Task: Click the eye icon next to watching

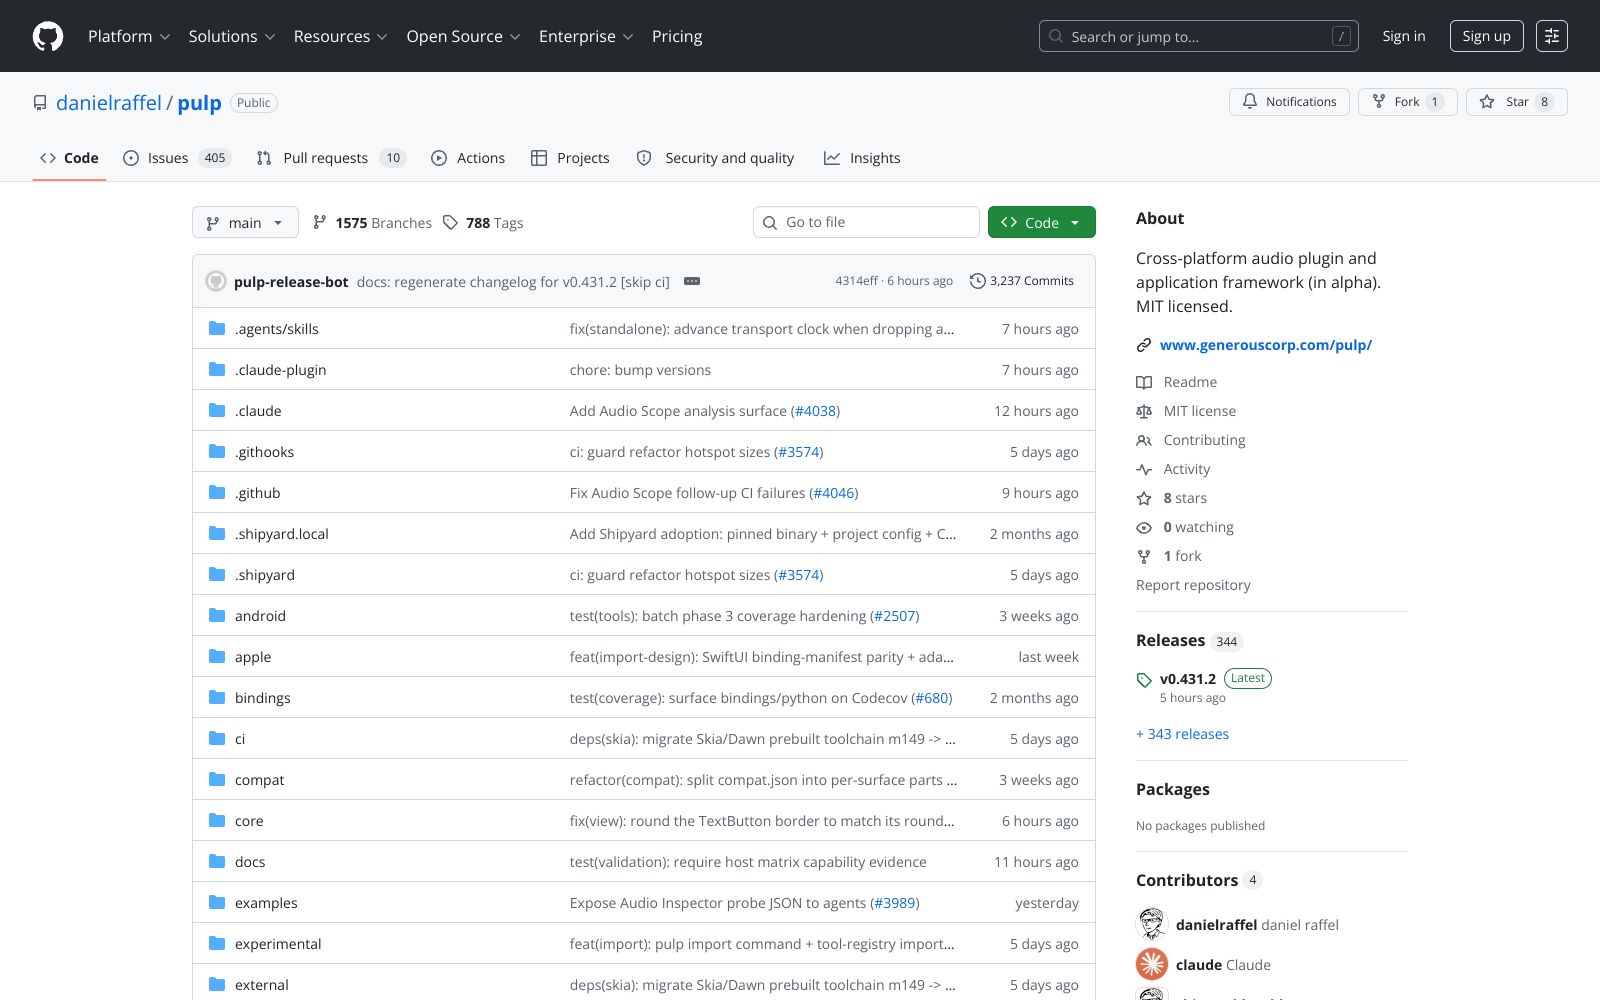Action: click(x=1144, y=527)
